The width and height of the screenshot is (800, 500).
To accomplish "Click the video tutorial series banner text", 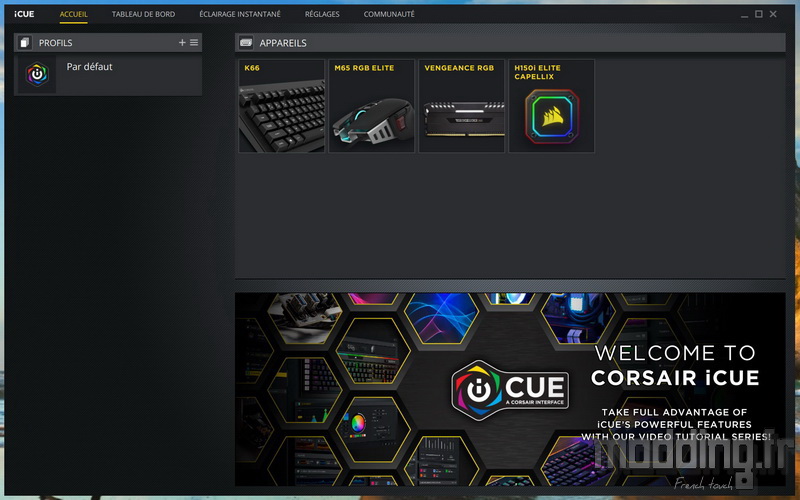I will [676, 424].
